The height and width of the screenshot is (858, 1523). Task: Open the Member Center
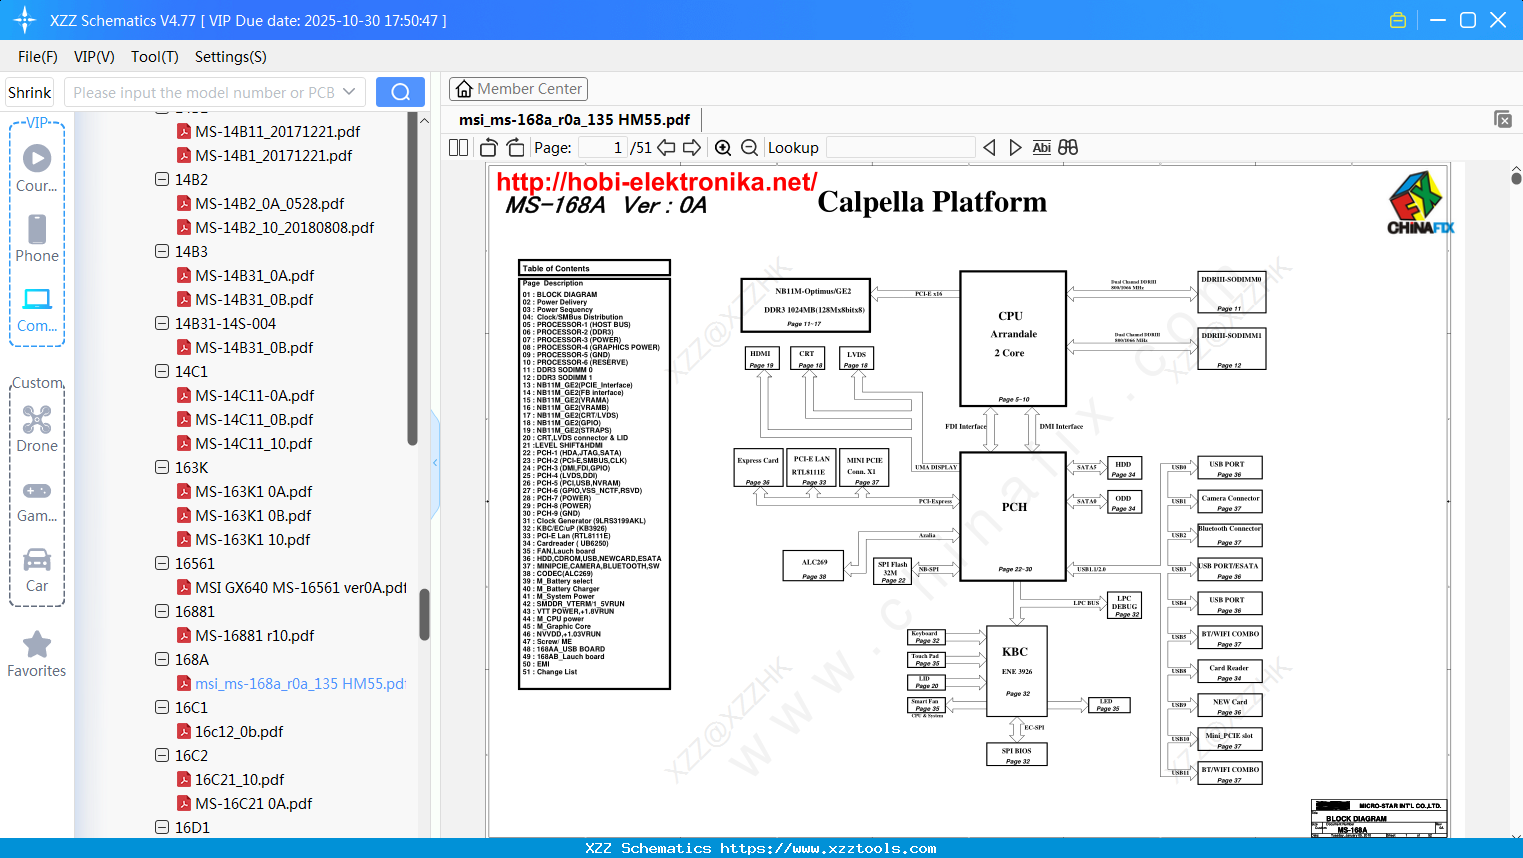point(518,89)
